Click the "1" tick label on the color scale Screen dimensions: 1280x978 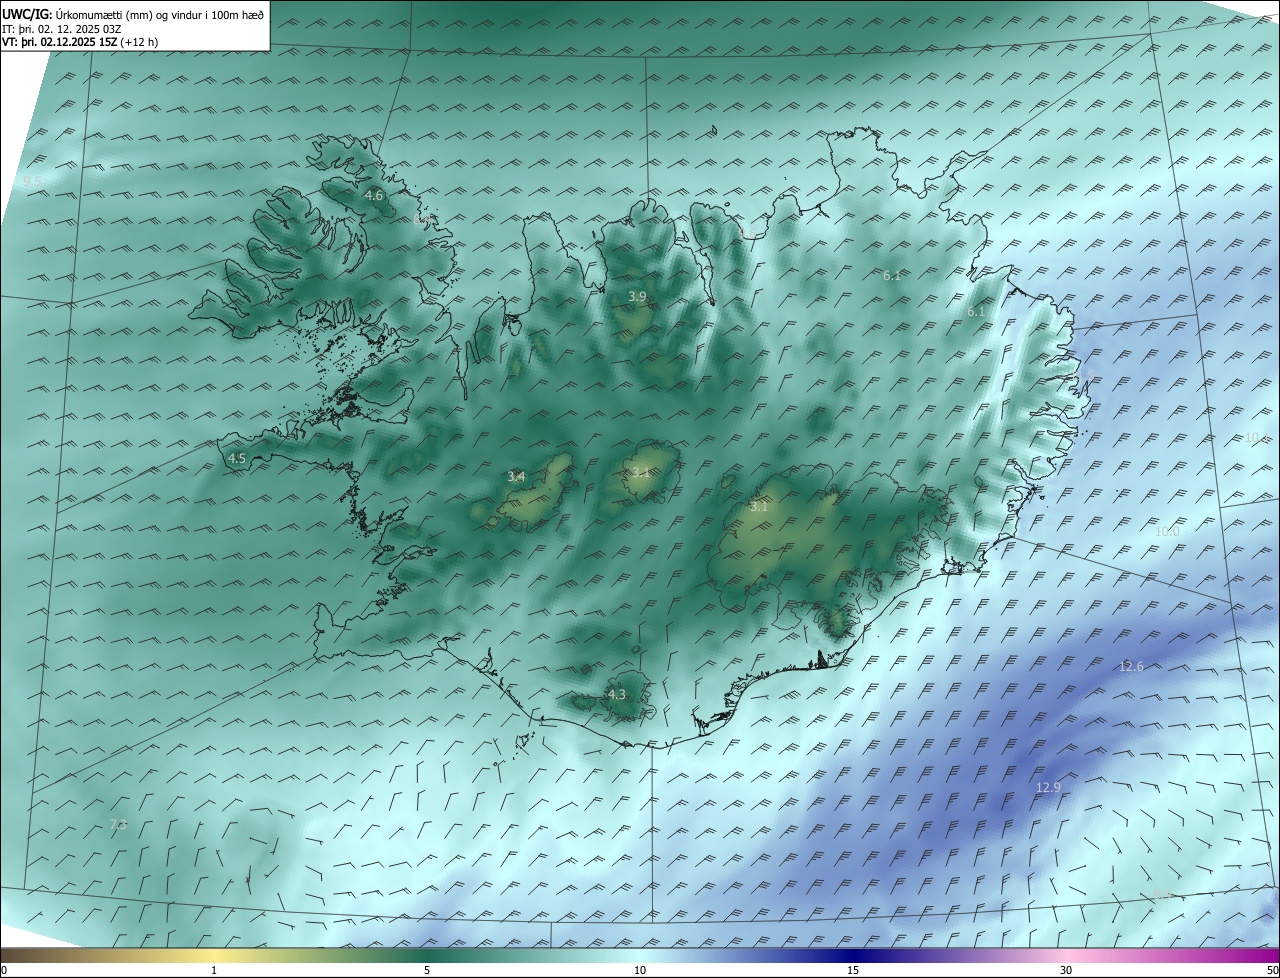pyautogui.click(x=214, y=970)
